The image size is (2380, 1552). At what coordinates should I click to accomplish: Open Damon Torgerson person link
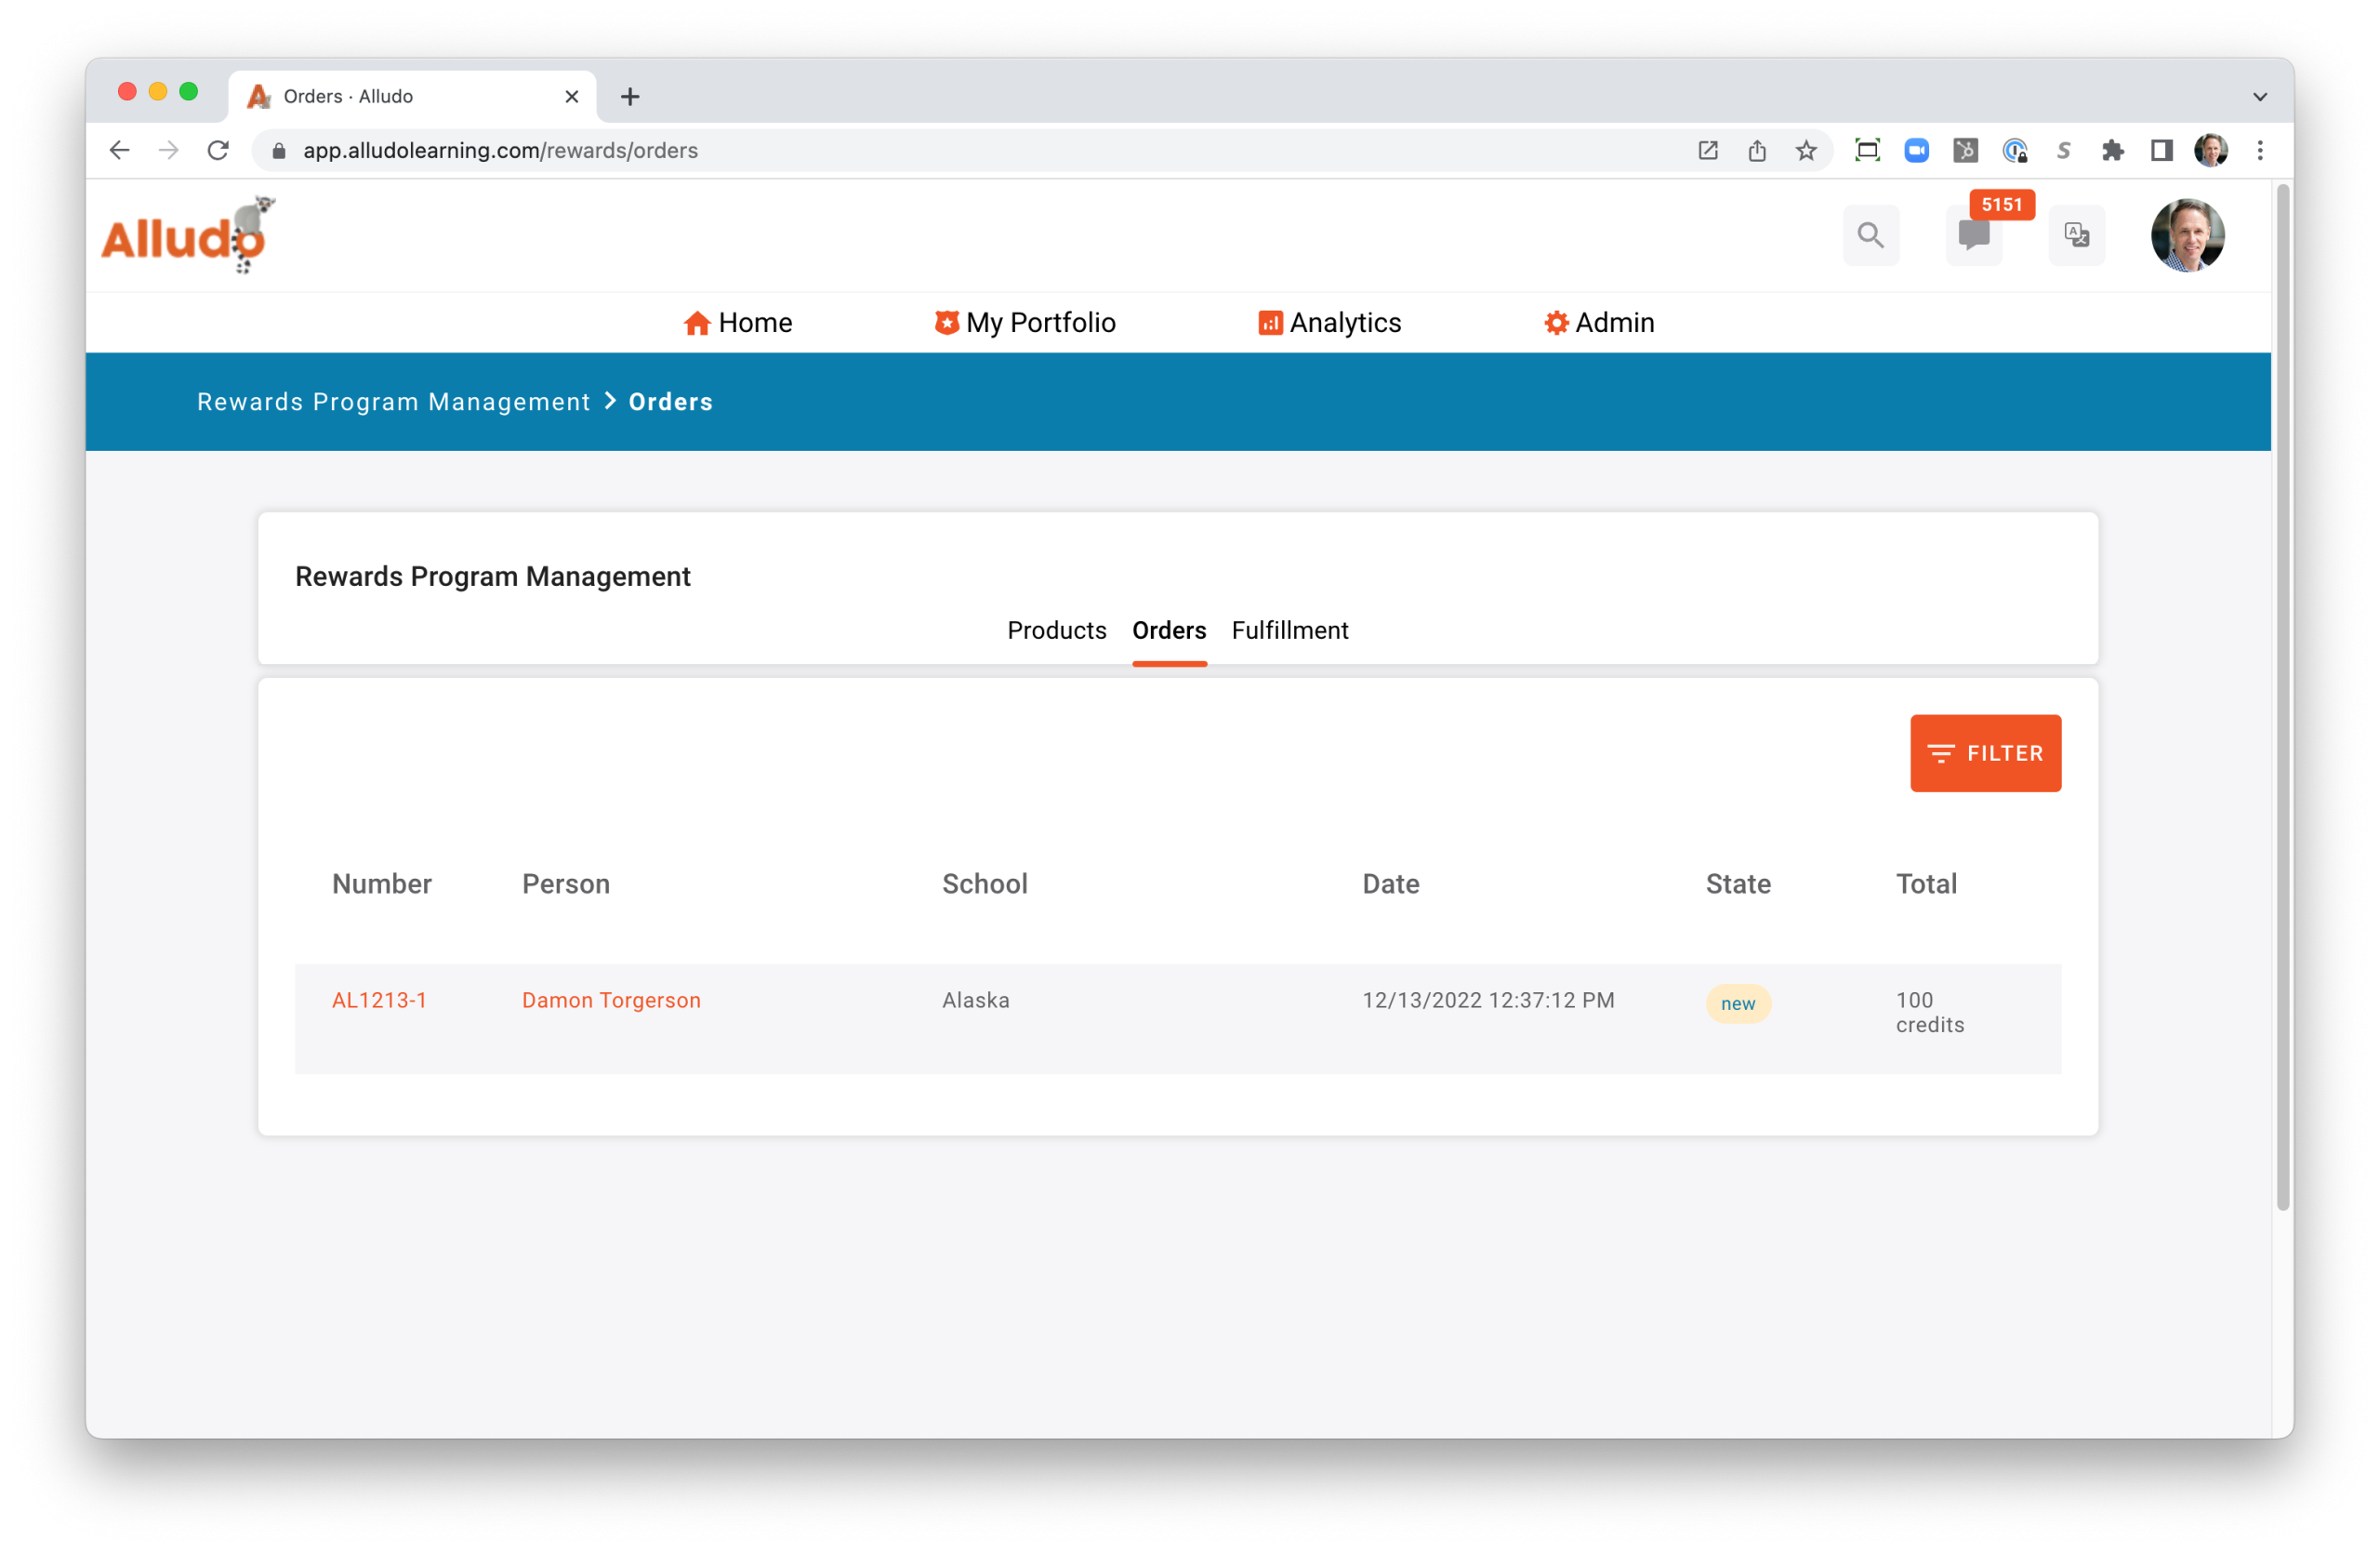click(x=611, y=1000)
